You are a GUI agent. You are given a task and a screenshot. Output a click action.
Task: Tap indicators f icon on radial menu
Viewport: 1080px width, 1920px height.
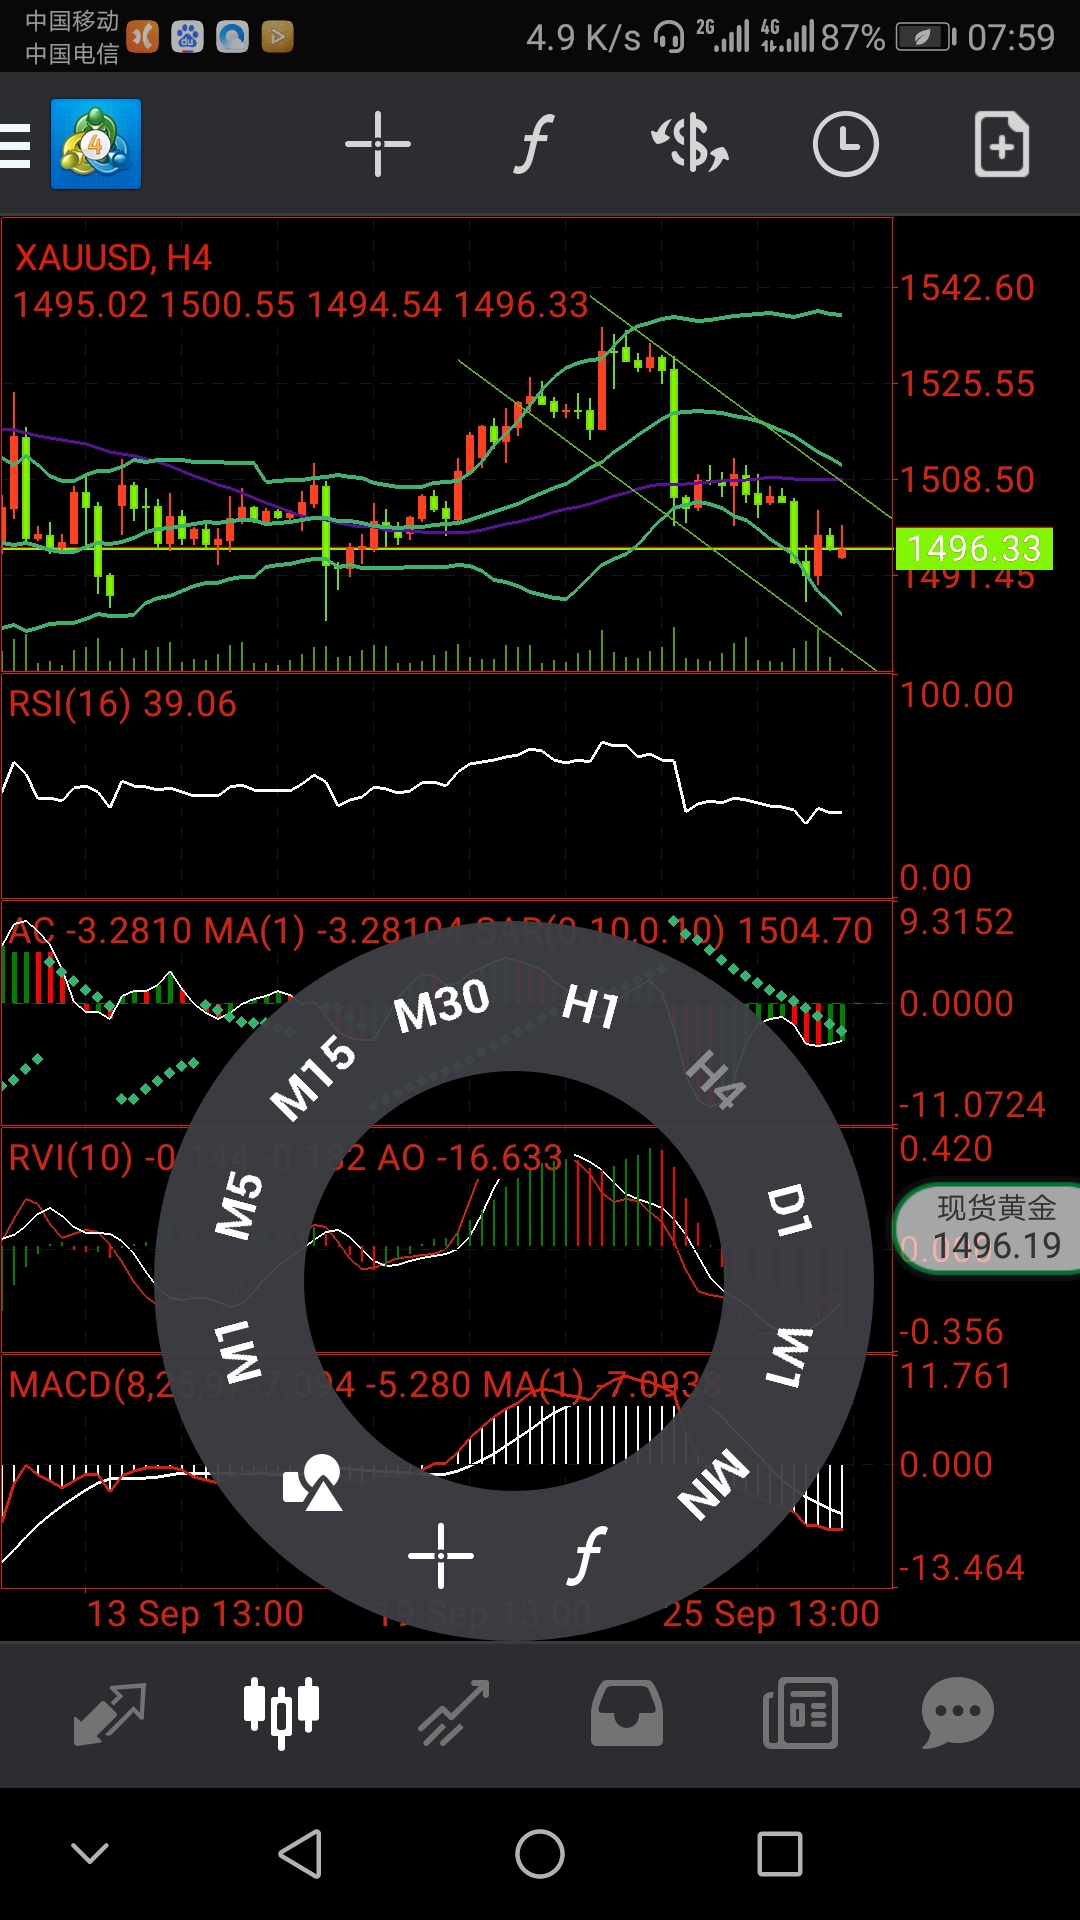click(x=588, y=1555)
